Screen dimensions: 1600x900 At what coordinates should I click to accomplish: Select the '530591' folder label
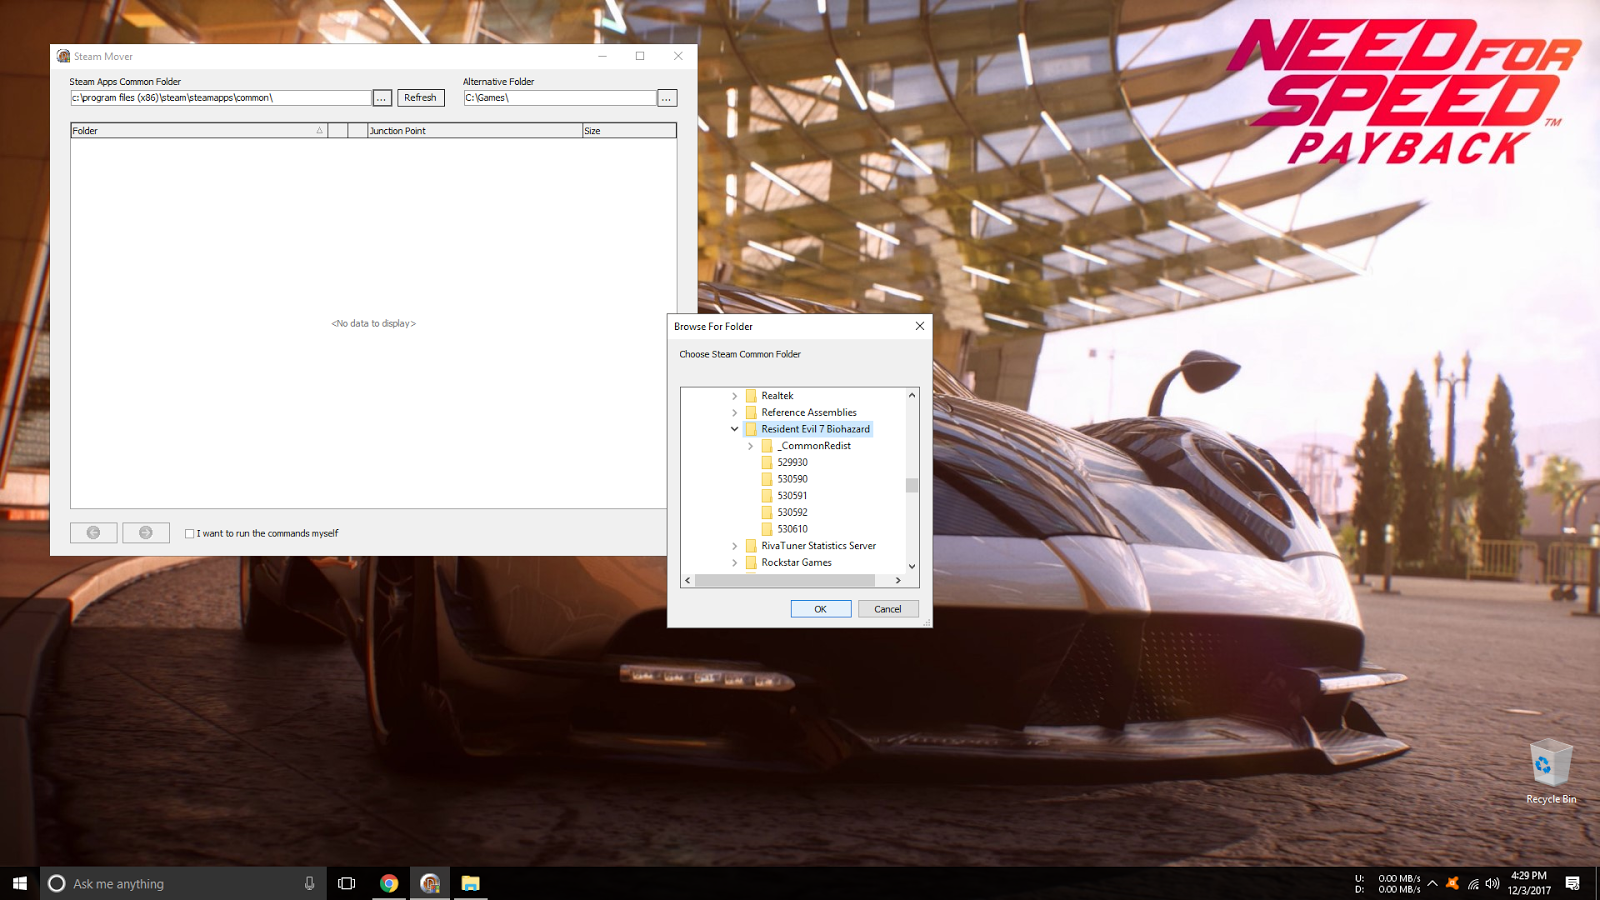pyautogui.click(x=792, y=496)
